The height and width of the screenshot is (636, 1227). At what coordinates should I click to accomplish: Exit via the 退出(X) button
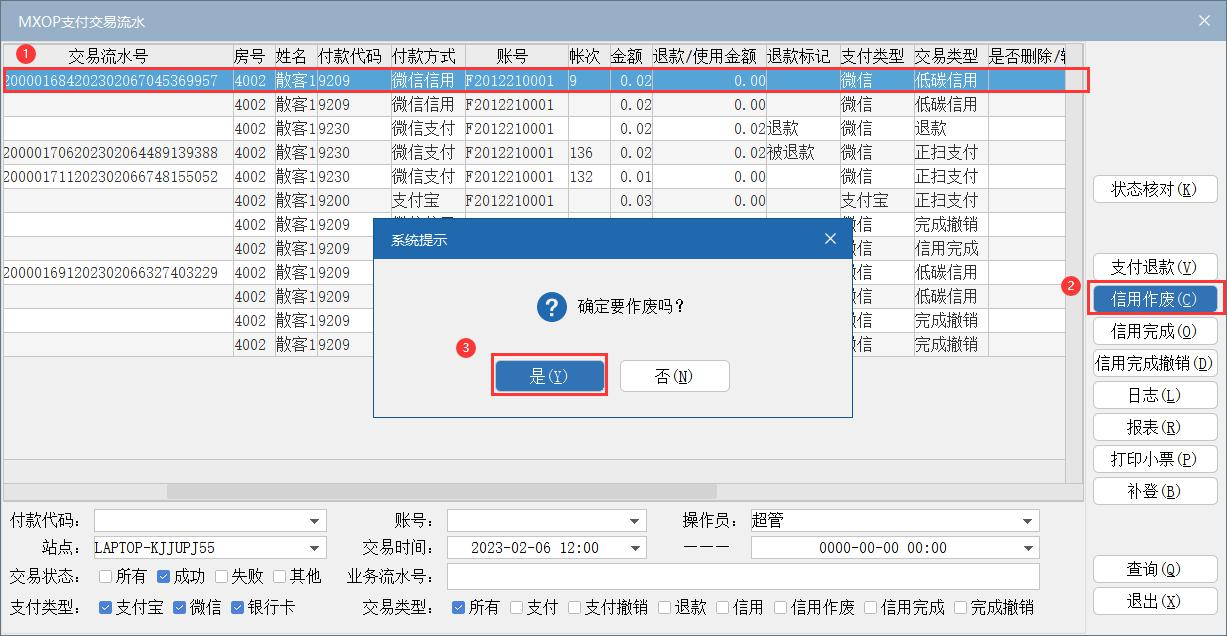(x=1155, y=601)
